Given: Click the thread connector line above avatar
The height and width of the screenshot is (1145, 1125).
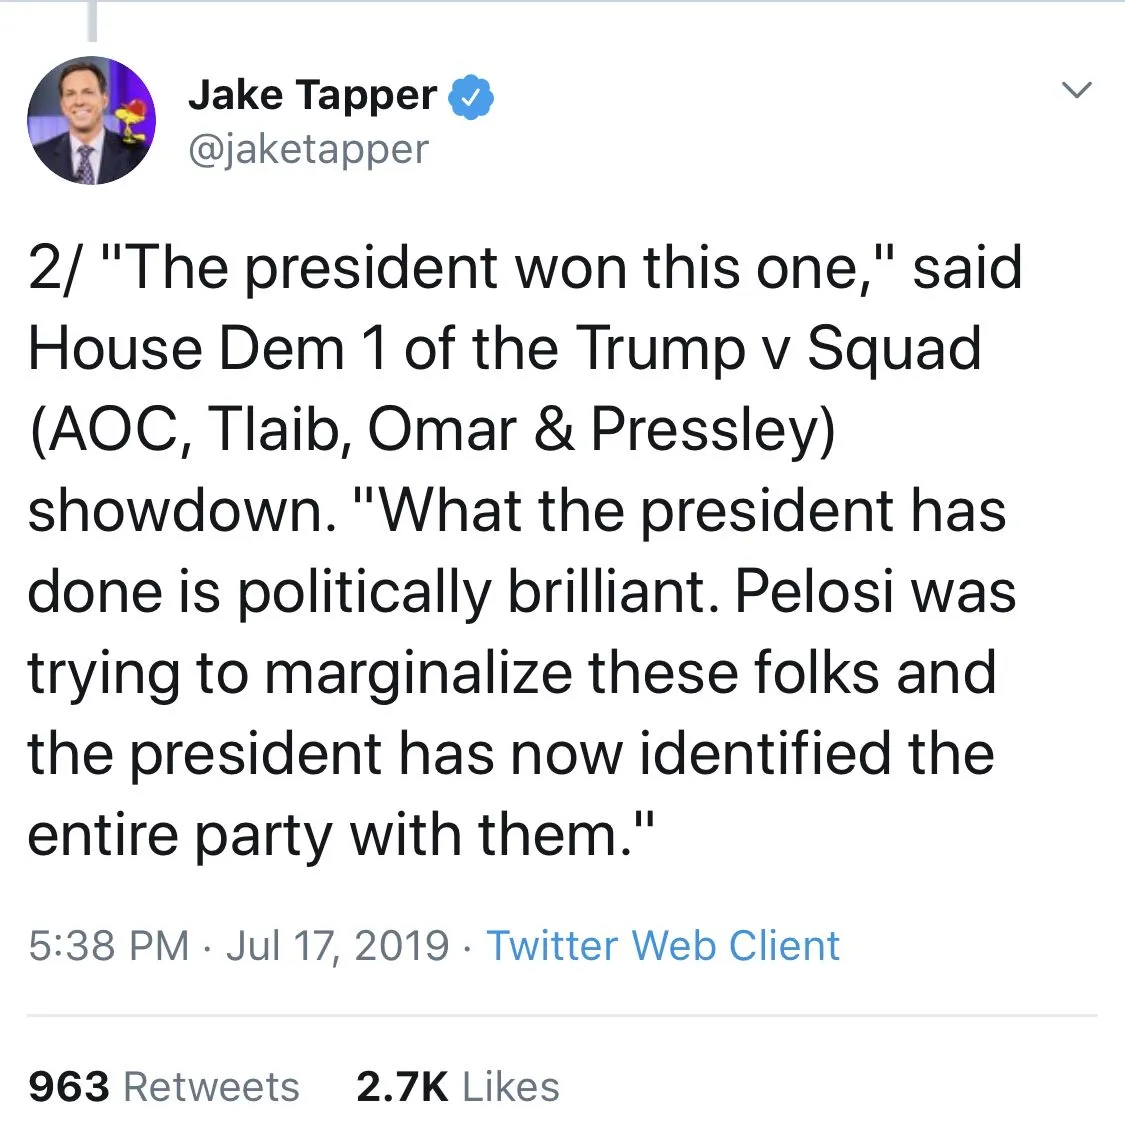Looking at the screenshot, I should 91,20.
